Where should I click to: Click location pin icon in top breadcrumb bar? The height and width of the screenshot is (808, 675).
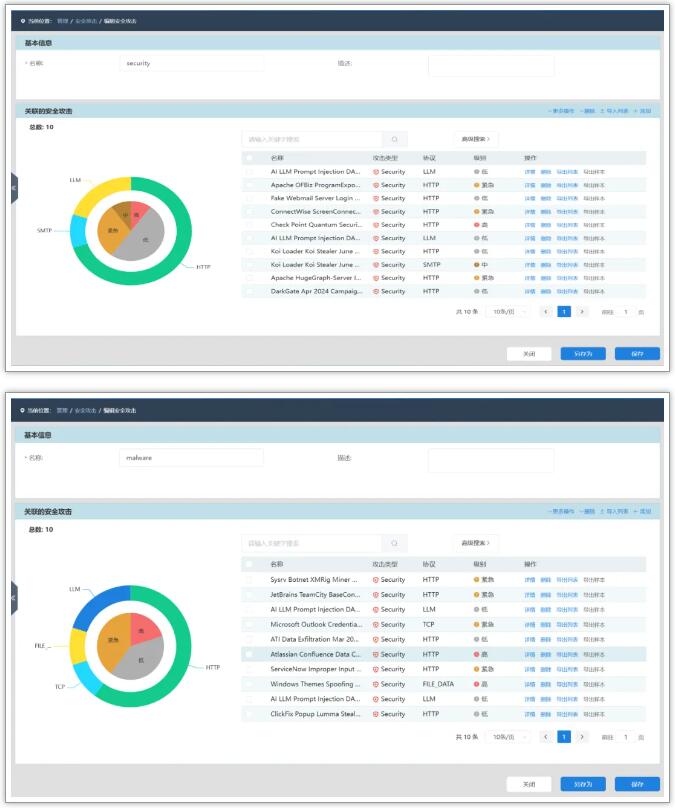23,20
